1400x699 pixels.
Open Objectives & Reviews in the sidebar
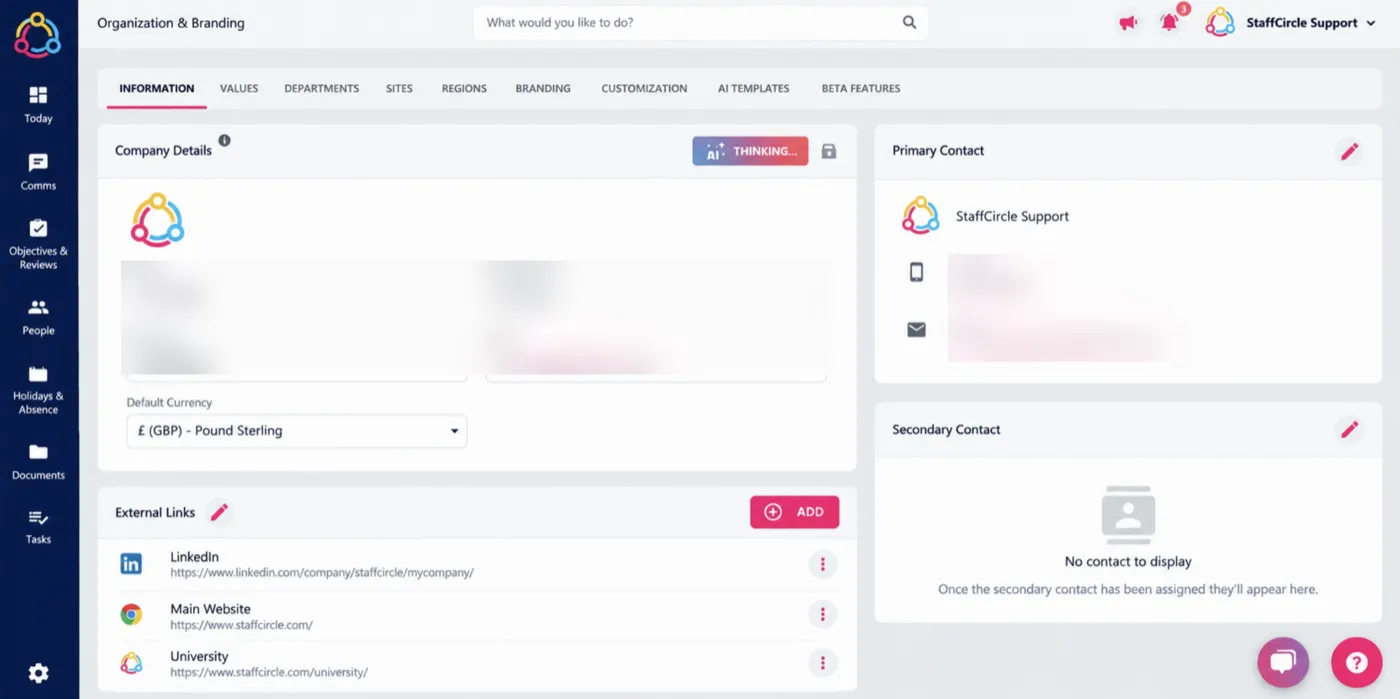click(x=38, y=244)
